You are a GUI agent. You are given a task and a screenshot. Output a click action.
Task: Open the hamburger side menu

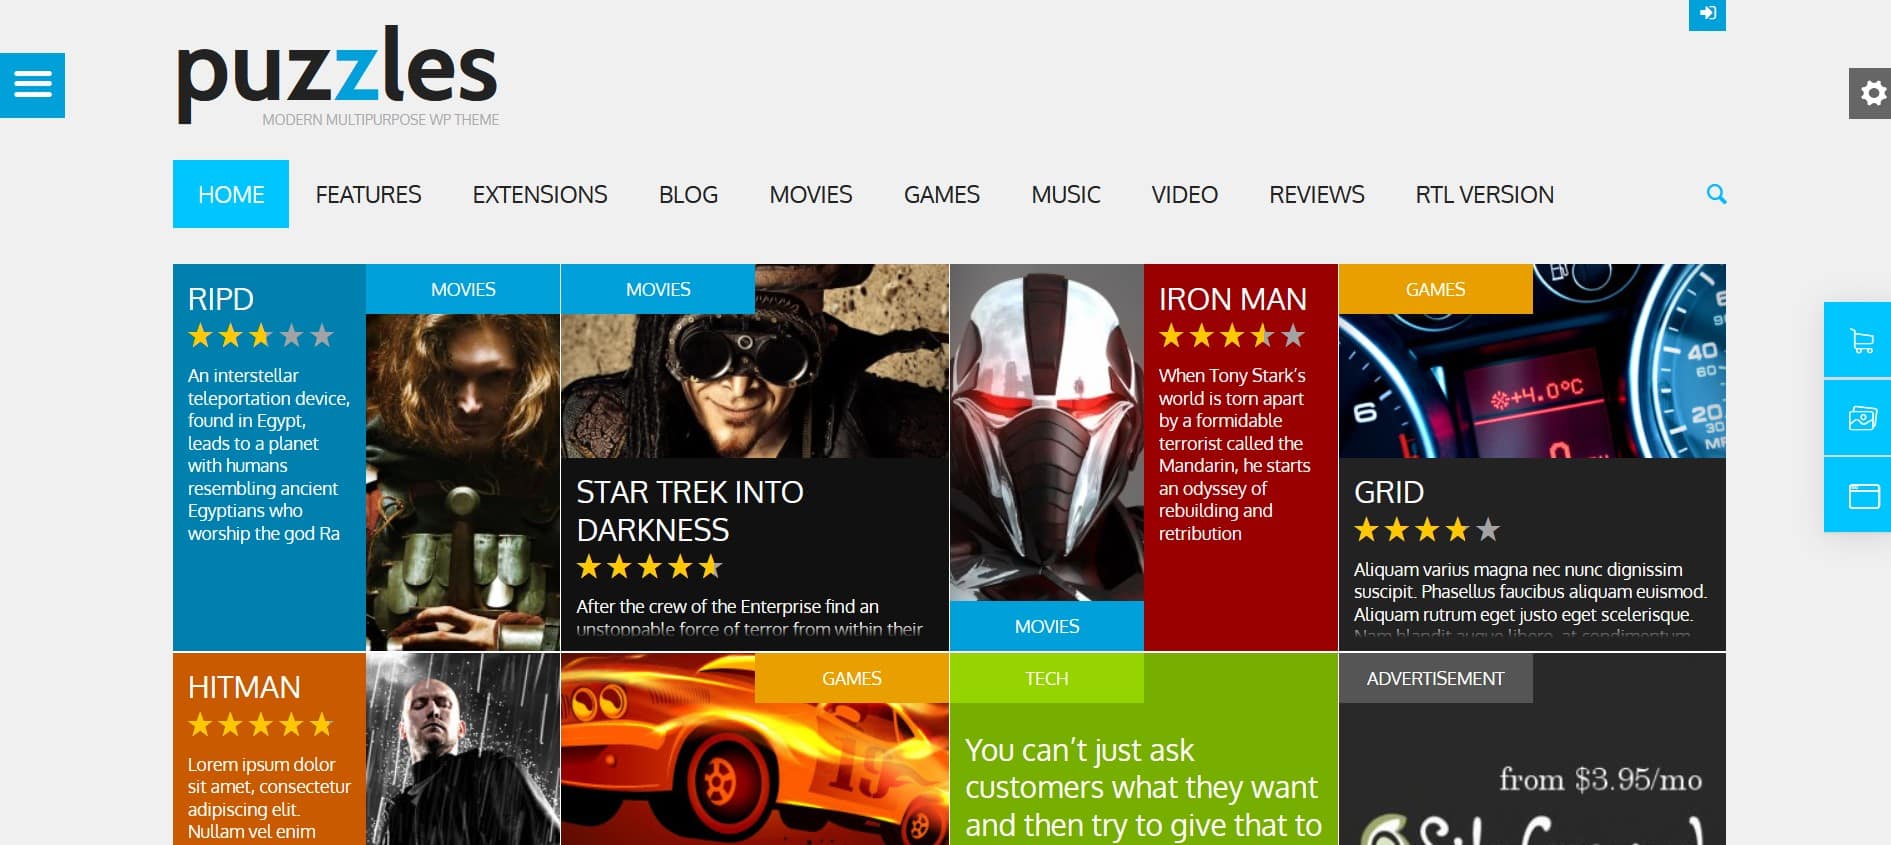32,85
